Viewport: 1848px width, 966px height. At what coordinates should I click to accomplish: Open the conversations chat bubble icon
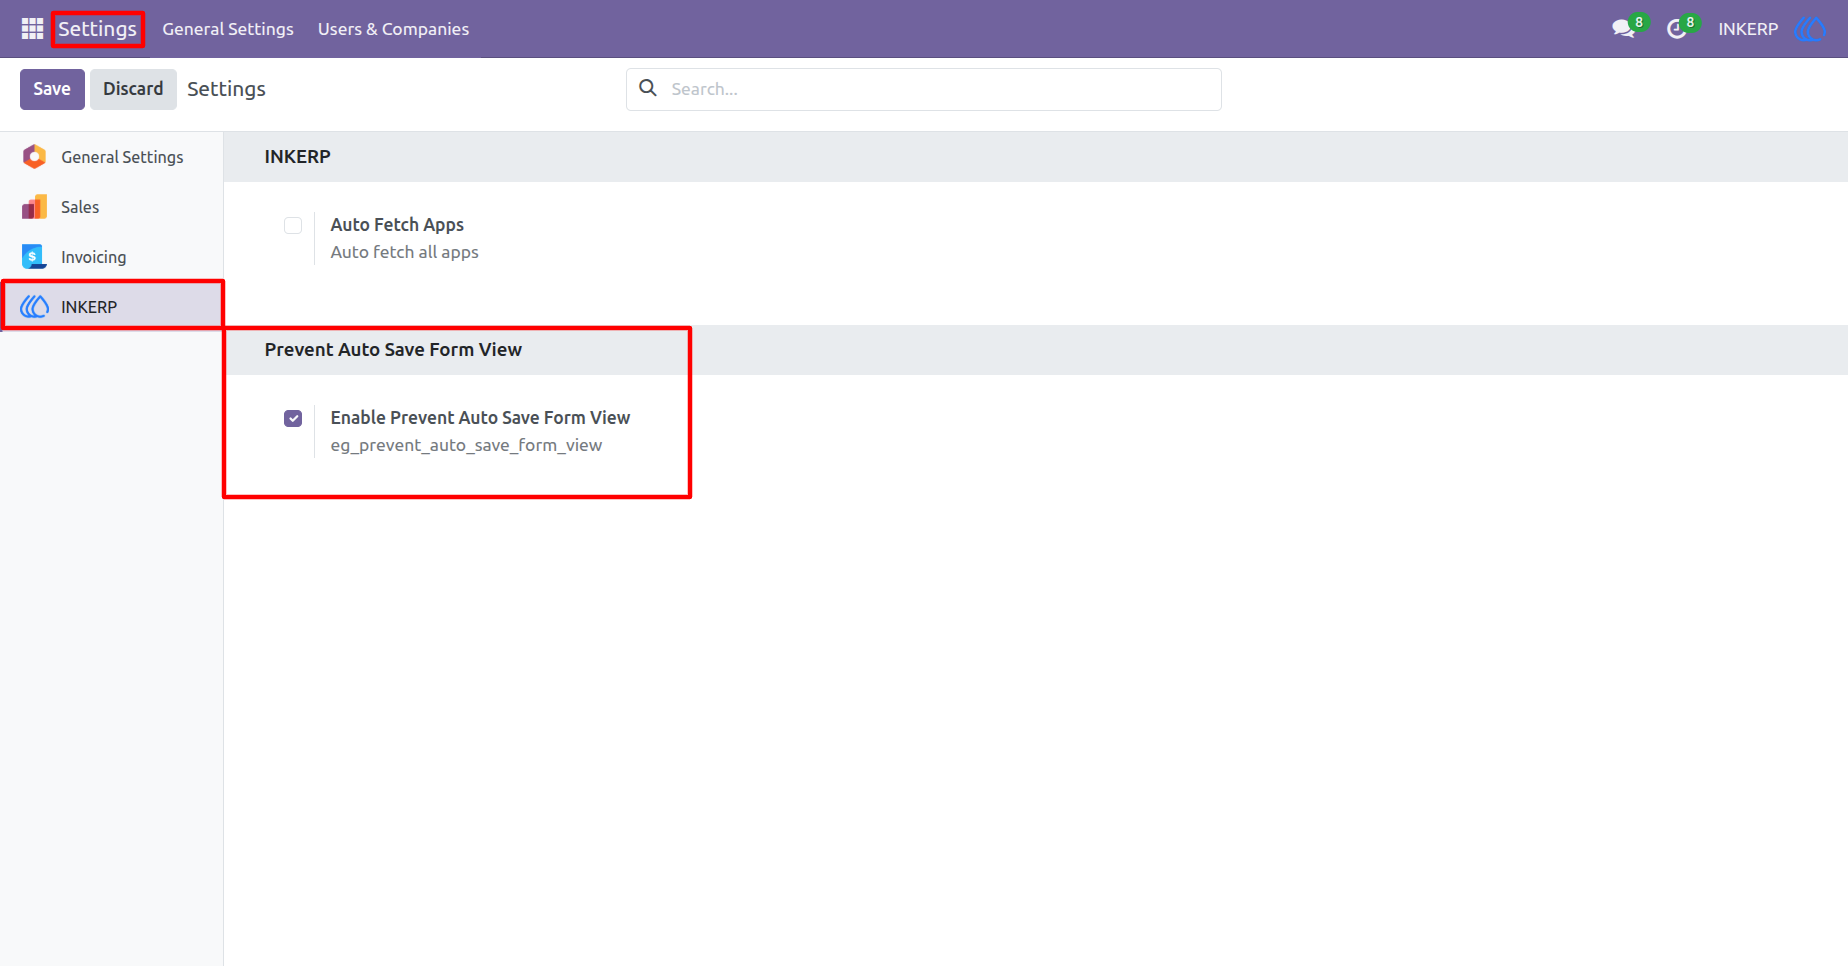click(x=1623, y=29)
